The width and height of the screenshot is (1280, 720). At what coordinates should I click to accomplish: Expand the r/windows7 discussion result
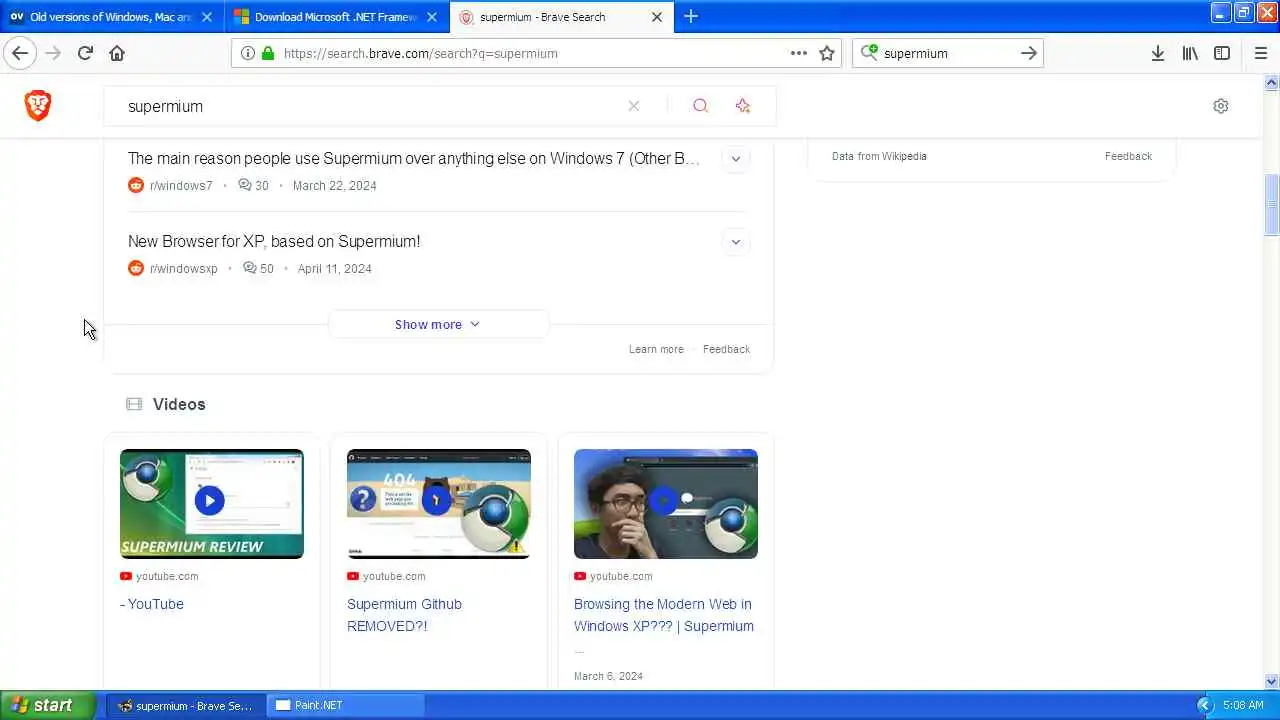[735, 158]
